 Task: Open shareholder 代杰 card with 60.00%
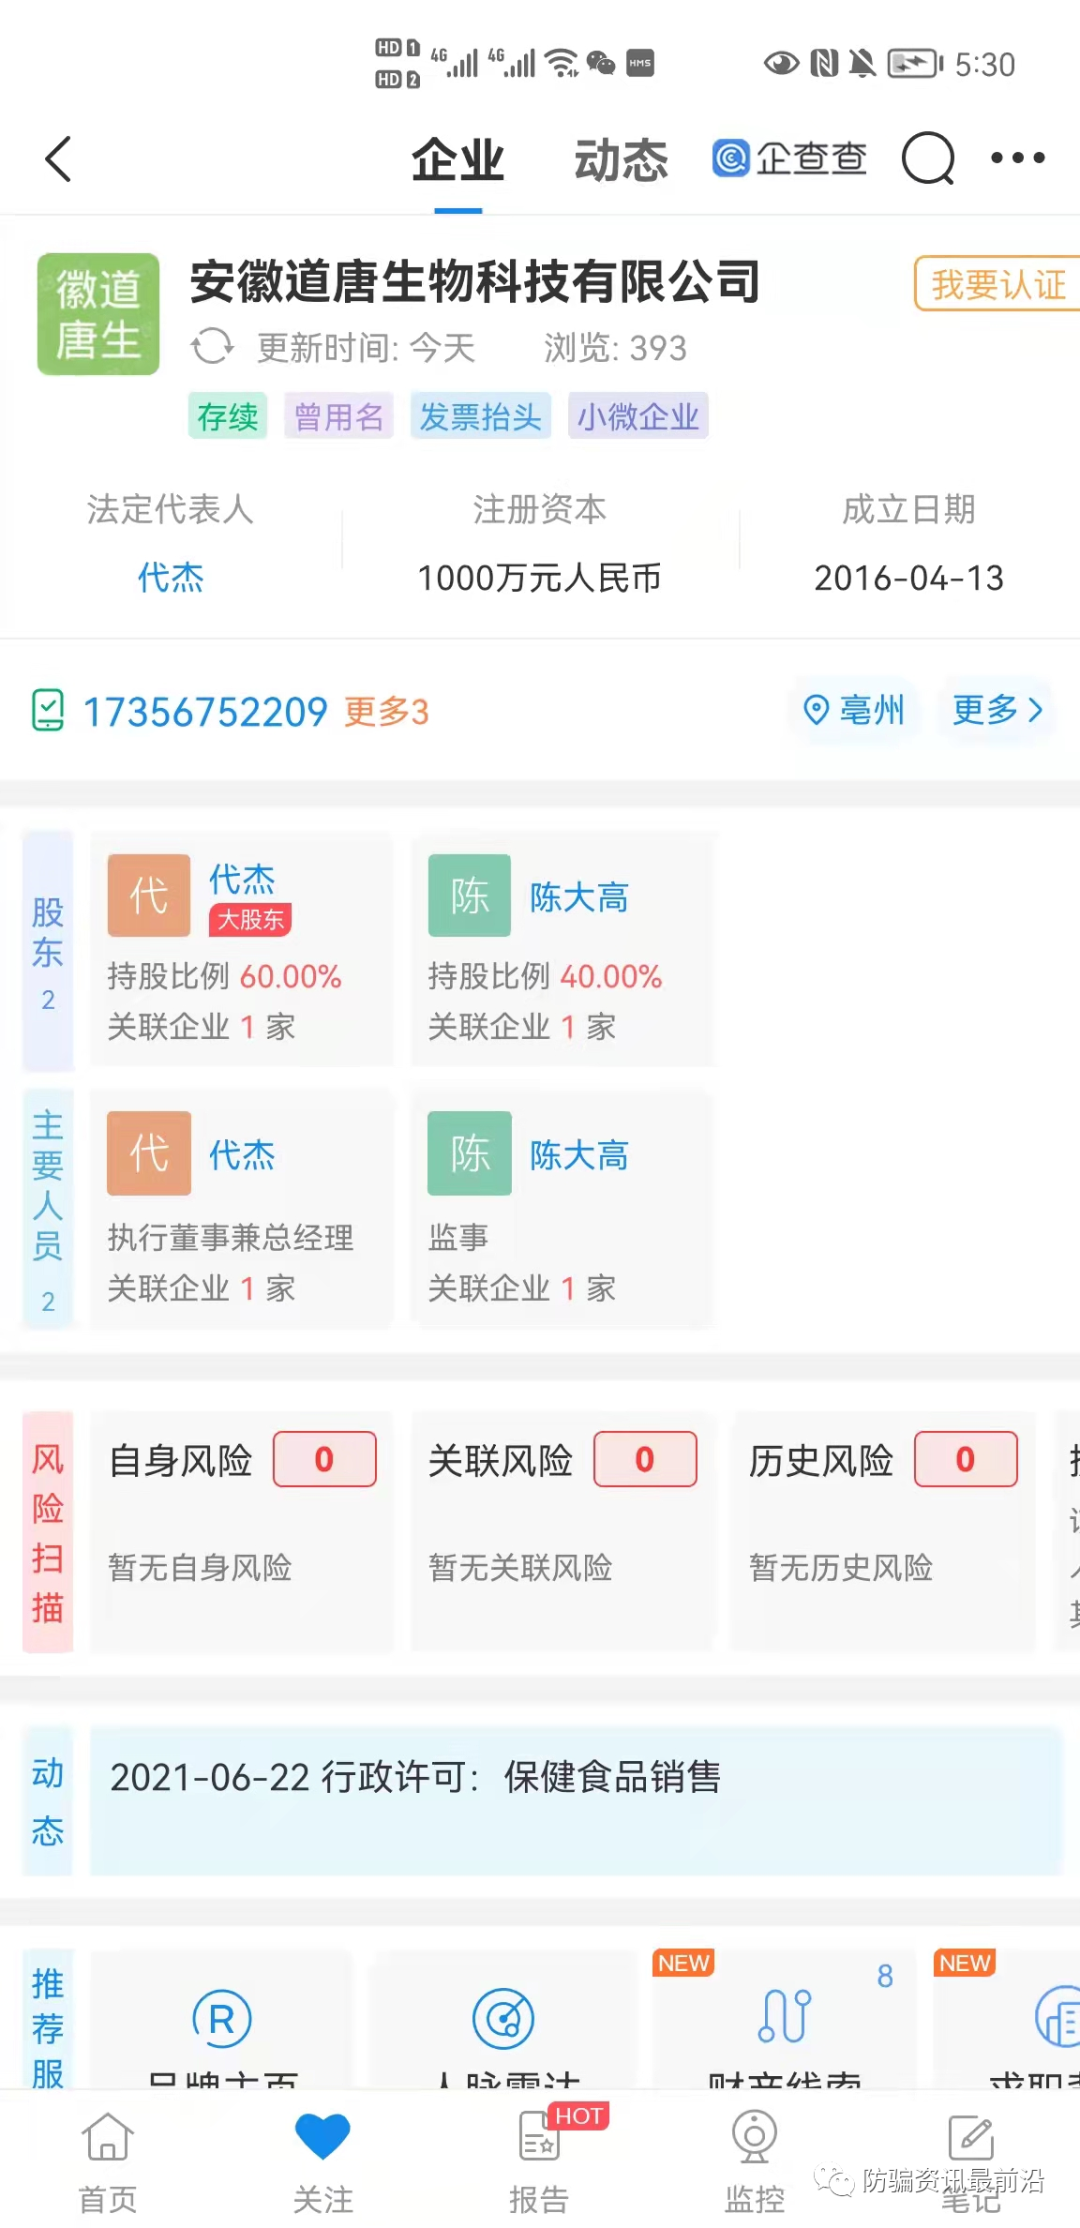tap(242, 949)
